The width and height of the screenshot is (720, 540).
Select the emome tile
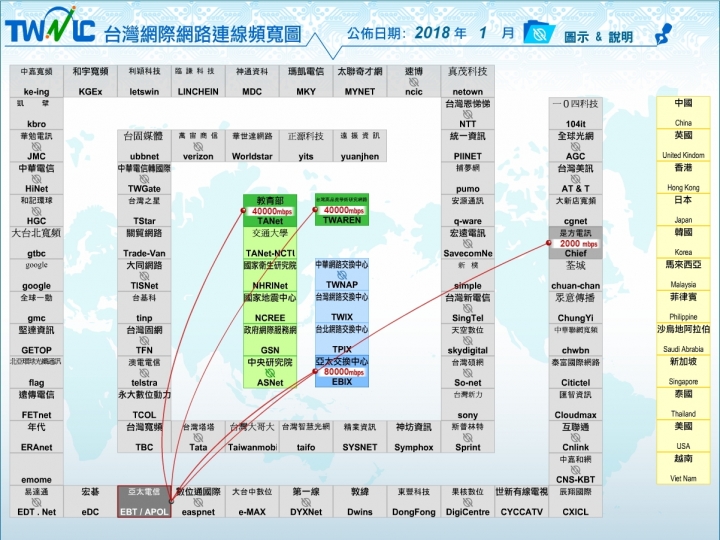coord(36,469)
